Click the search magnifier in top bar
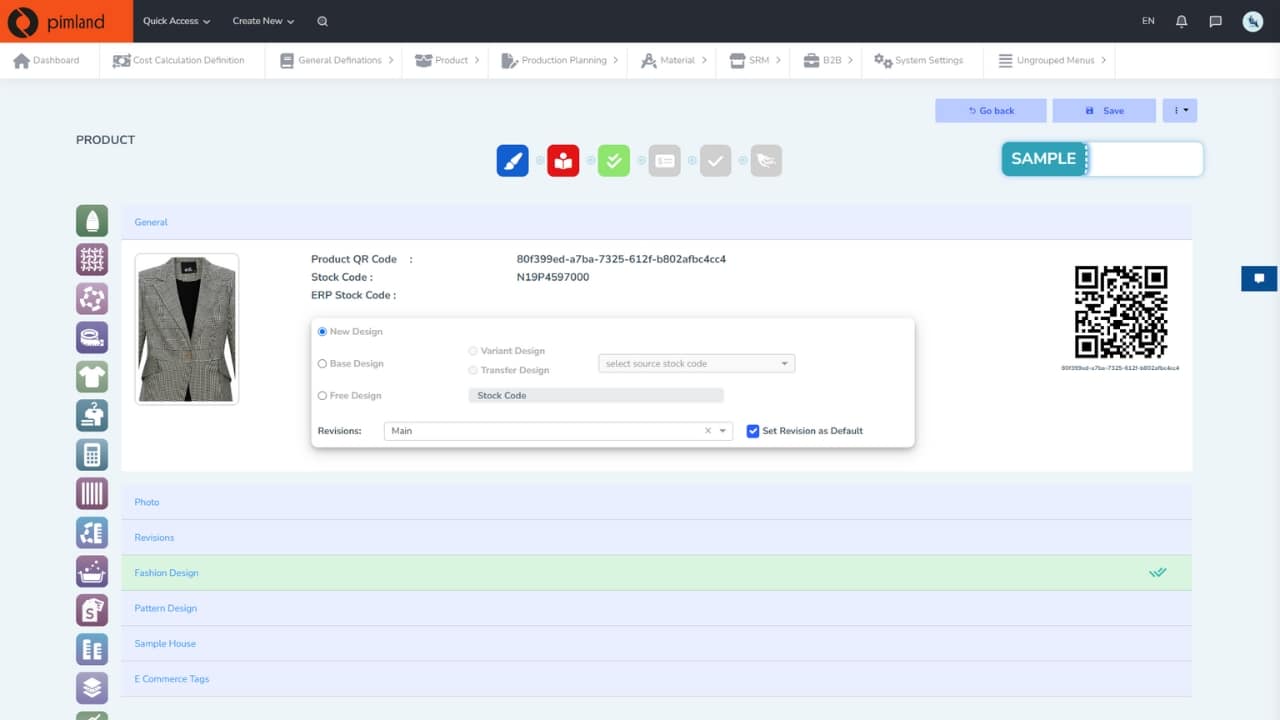 322,21
